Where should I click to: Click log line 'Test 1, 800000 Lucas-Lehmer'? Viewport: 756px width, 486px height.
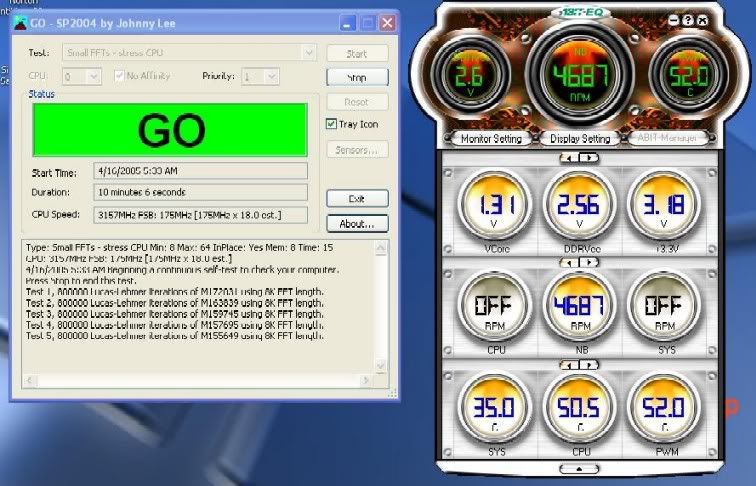click(175, 292)
